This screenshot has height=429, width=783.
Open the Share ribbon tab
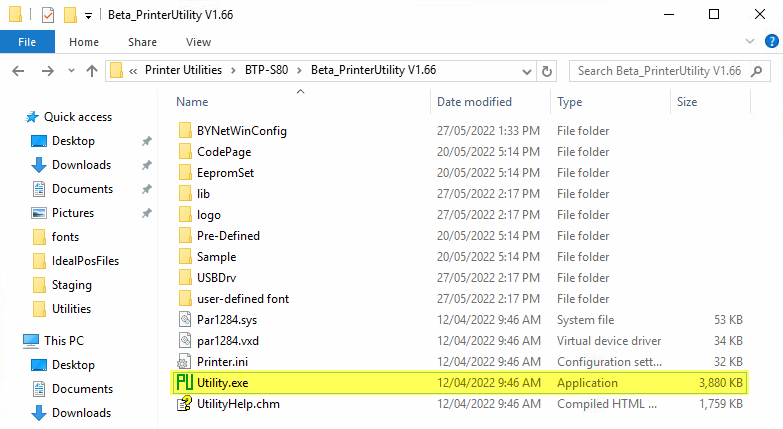tap(142, 42)
